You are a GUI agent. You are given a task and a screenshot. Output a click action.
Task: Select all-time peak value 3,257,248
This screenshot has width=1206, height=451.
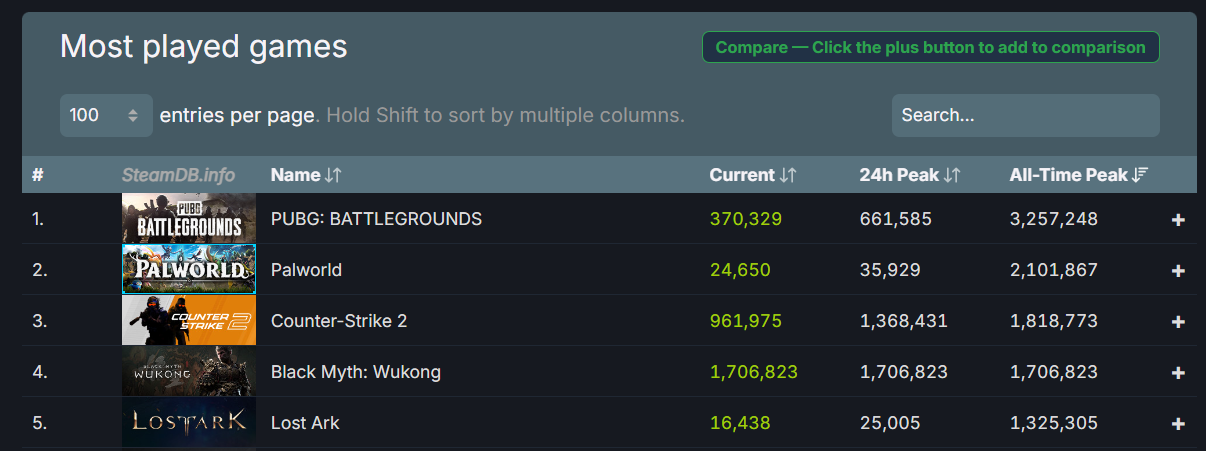click(1054, 219)
